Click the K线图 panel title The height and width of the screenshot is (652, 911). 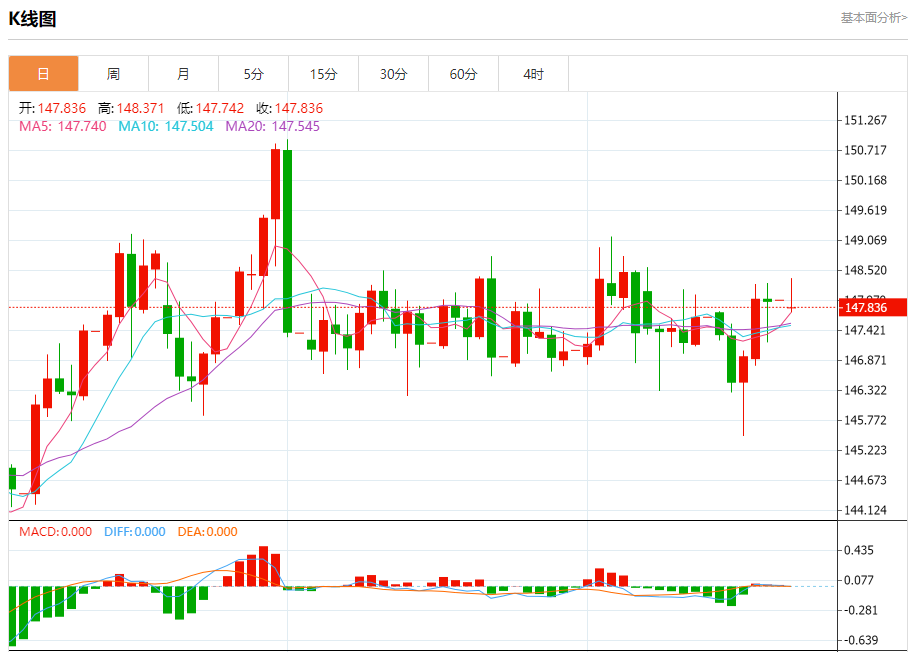click(33, 18)
